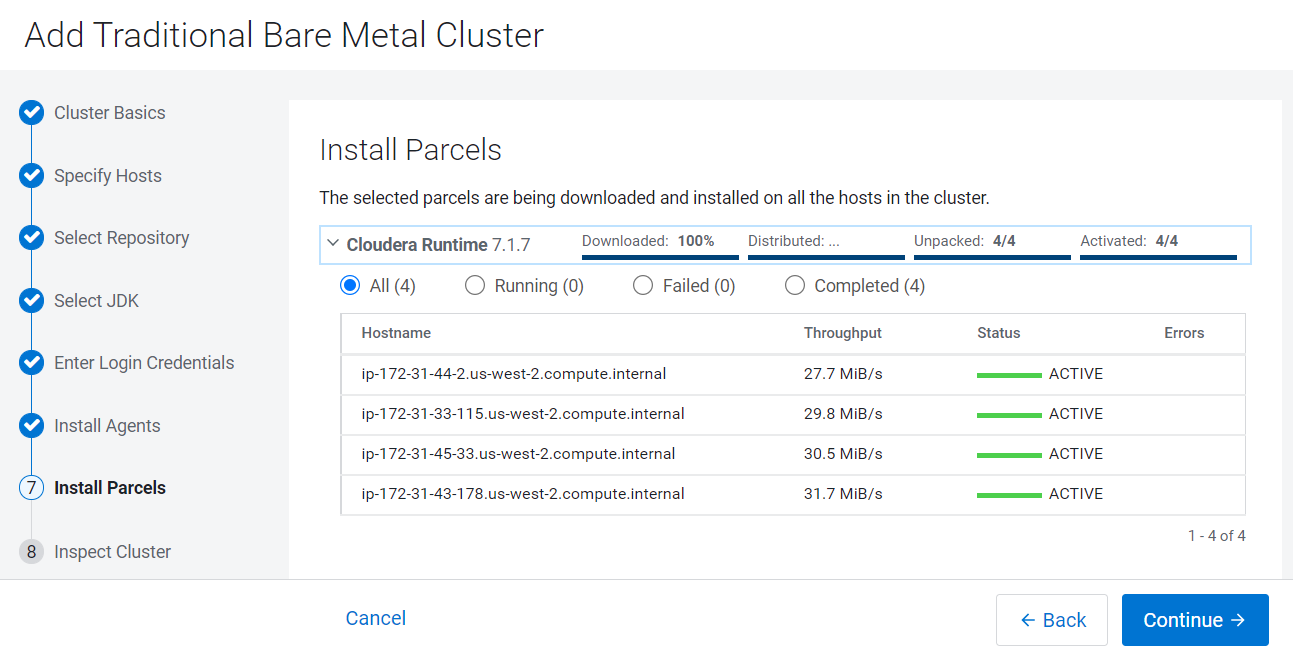Click ACTIVE status for ip-172-31-33-115 host
Image resolution: width=1293 pixels, height=661 pixels.
[1076, 414]
